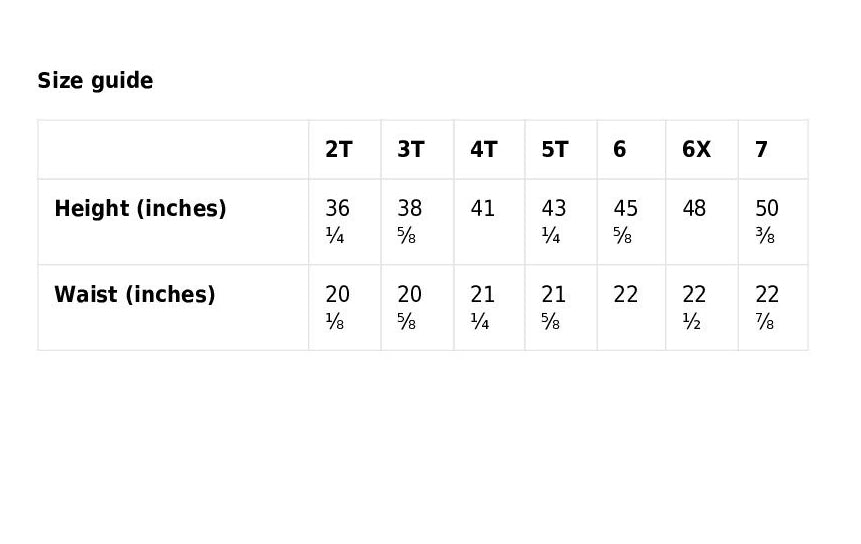Select the size 6 column header
Image resolution: width=861 pixels, height=544 pixels.
click(620, 150)
